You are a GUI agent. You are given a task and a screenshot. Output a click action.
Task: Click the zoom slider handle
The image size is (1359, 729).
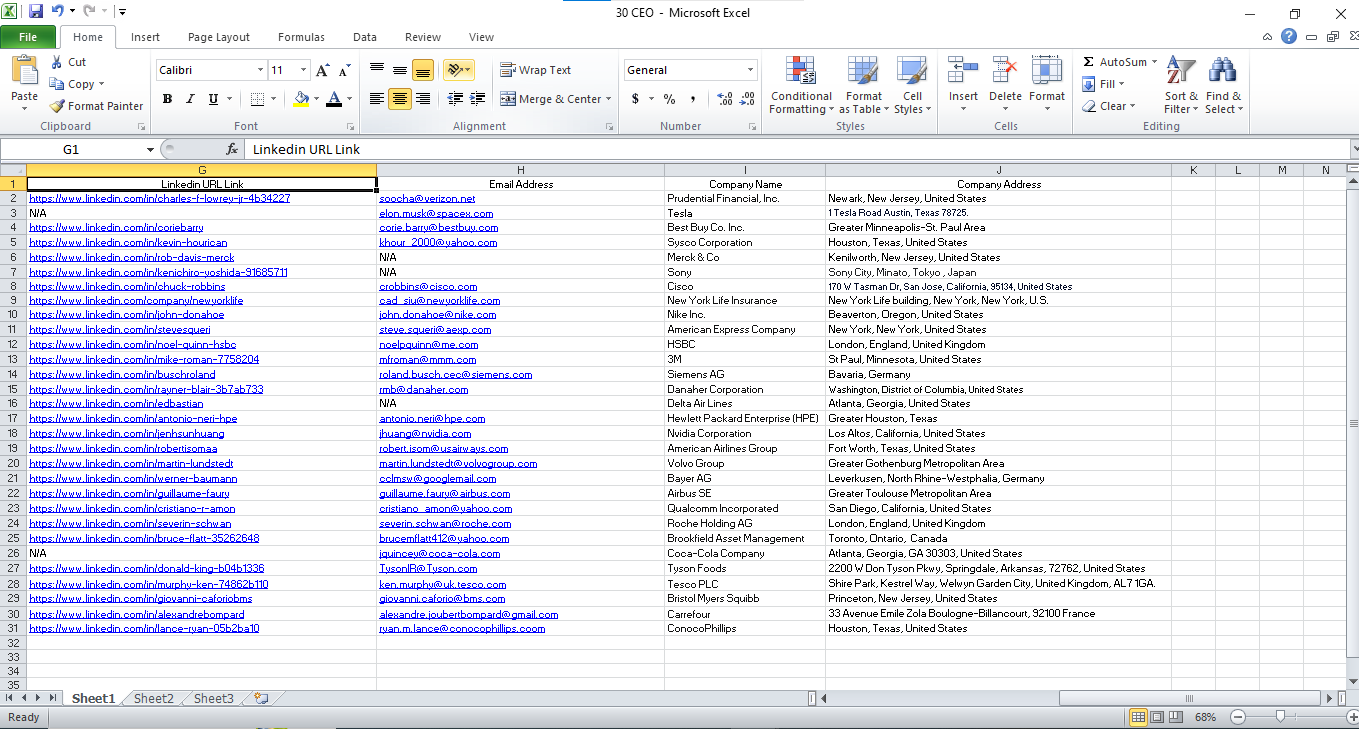point(1281,717)
